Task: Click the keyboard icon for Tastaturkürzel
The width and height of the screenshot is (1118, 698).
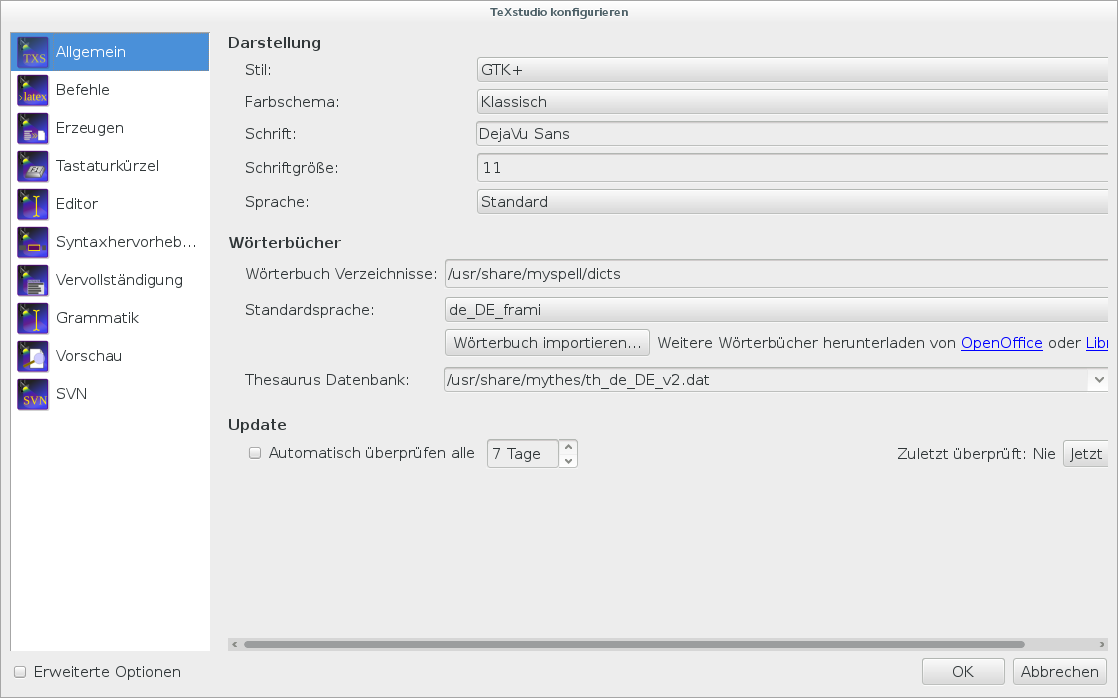Action: pyautogui.click(x=33, y=166)
